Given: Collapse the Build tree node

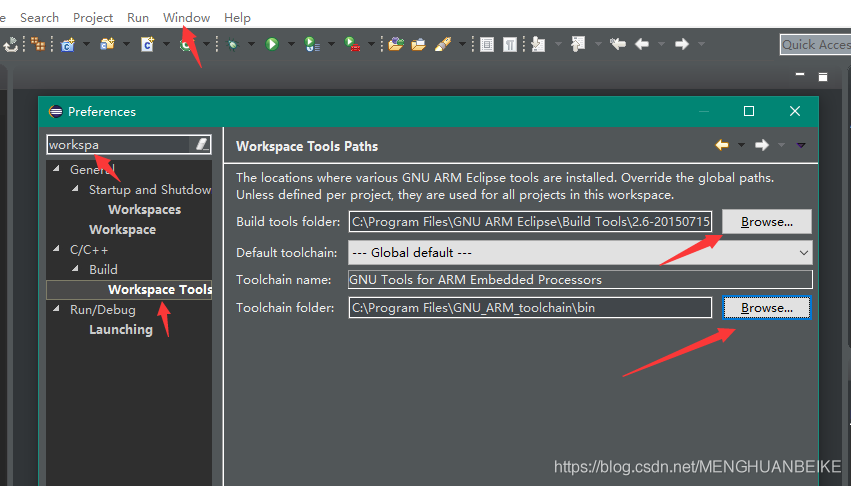Looking at the screenshot, I should click(75, 269).
